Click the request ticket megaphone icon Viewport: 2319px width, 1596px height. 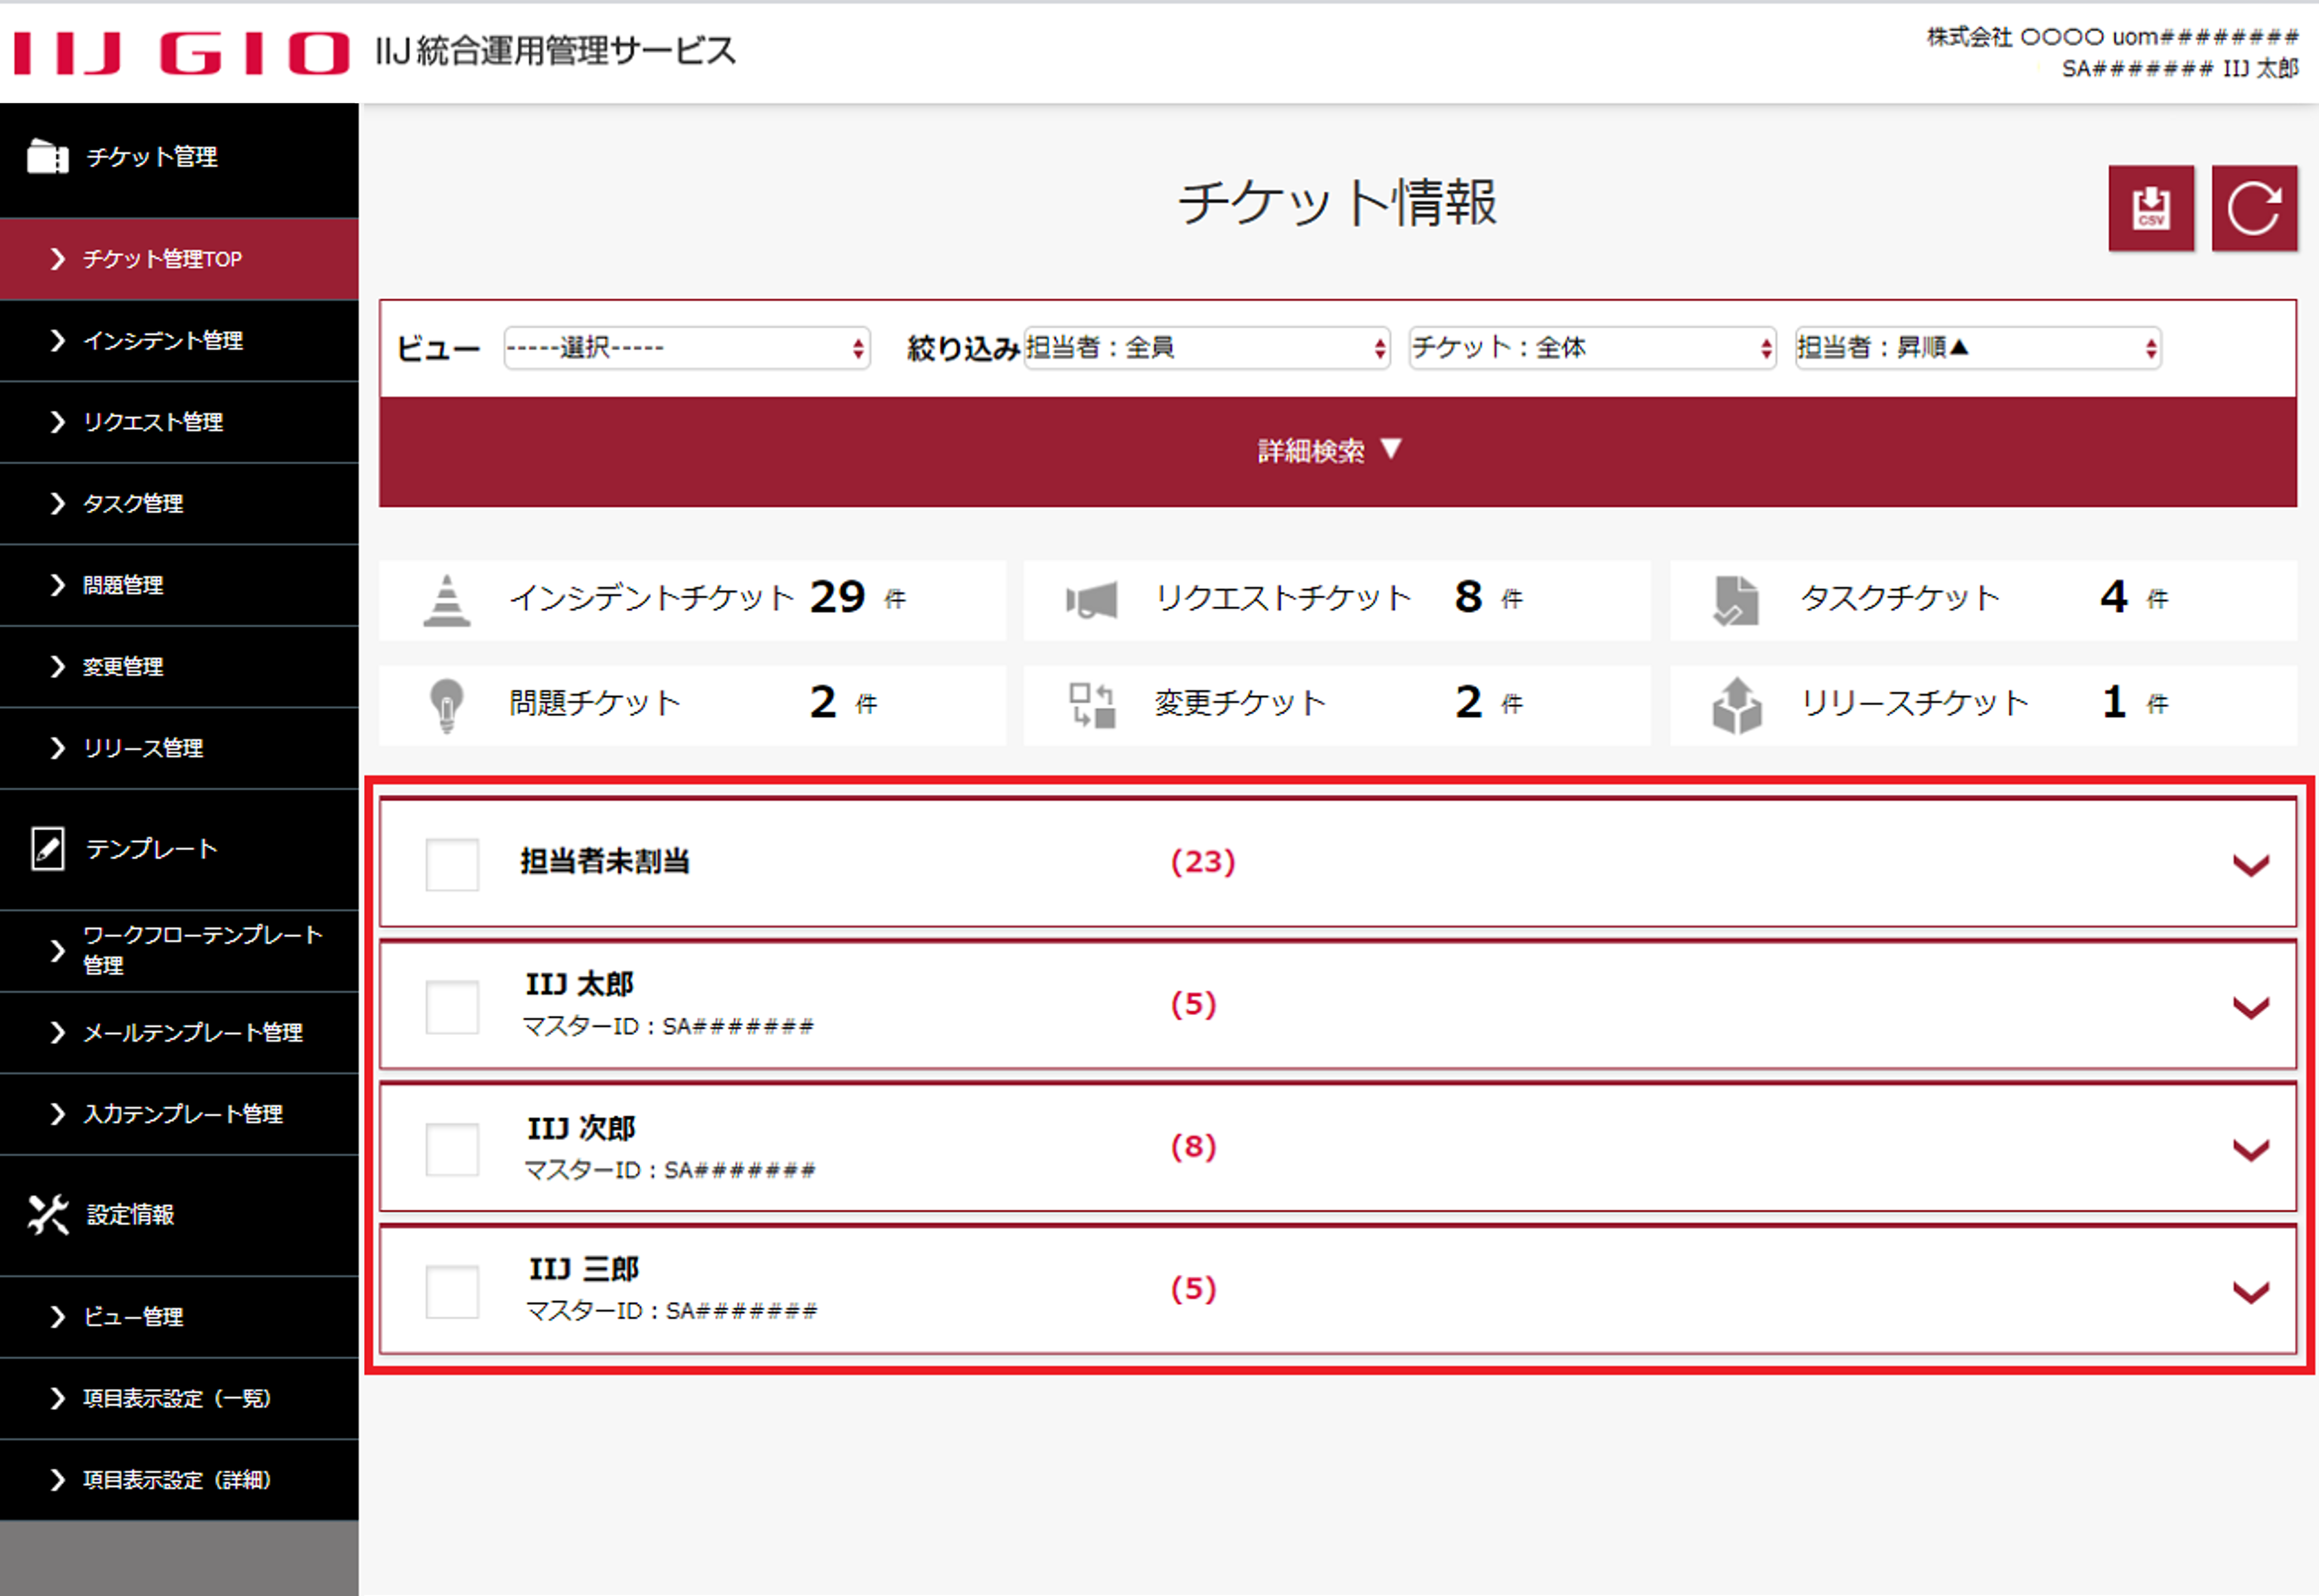click(1091, 600)
